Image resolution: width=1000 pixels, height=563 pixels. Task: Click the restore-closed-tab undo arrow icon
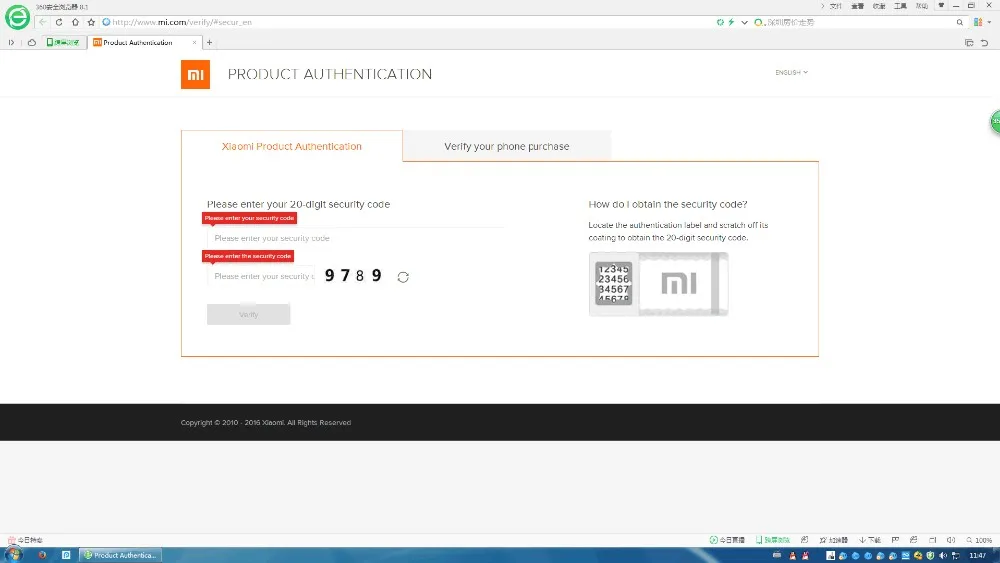(985, 43)
